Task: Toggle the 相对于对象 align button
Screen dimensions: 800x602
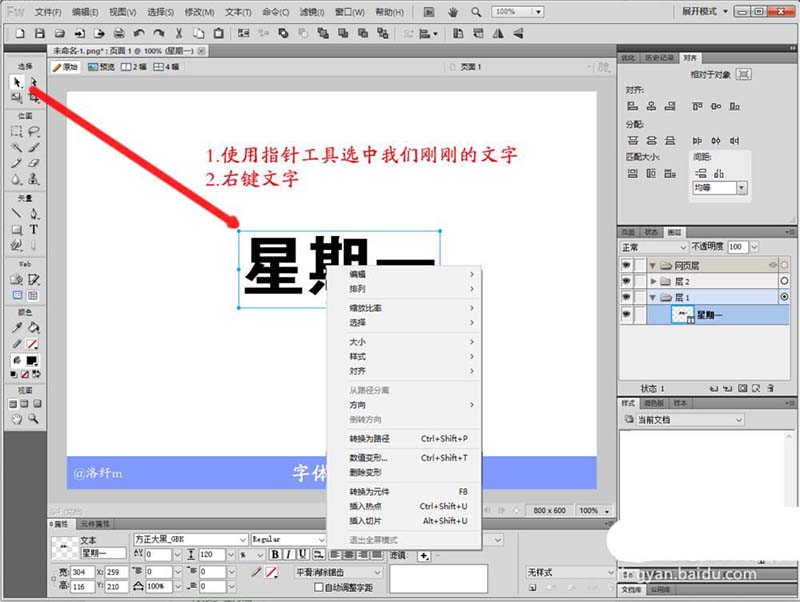Action: click(x=744, y=74)
